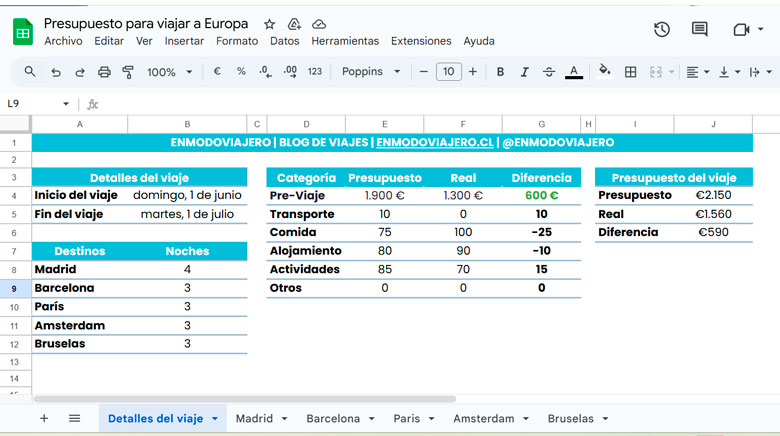
Task: Expand the merge cells options arrow
Action: (672, 72)
